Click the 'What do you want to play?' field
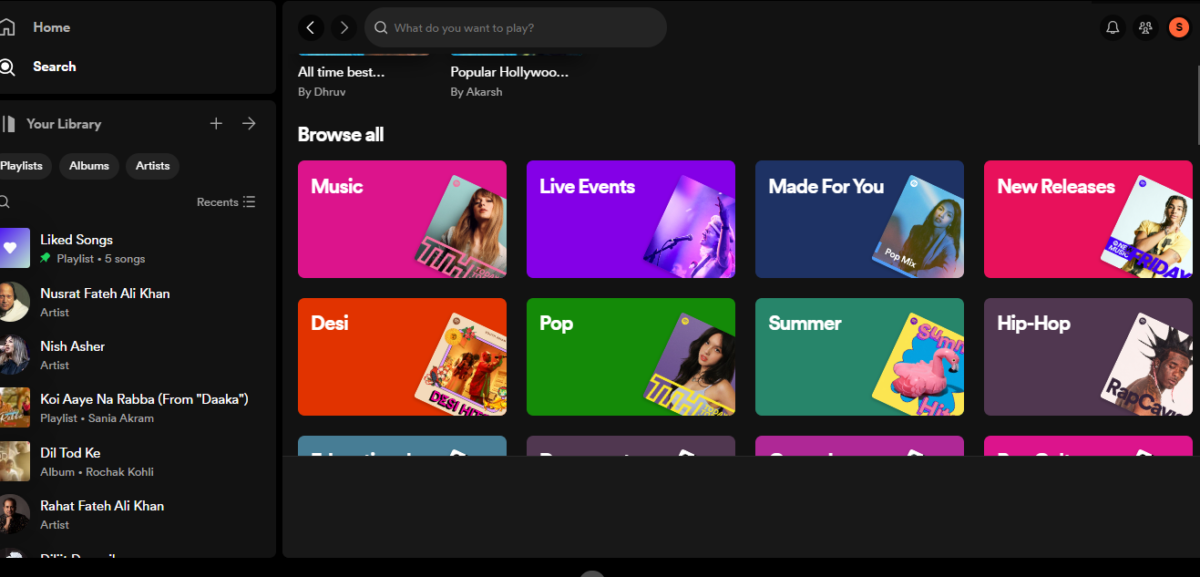Viewport: 1200px width, 577px height. pos(520,28)
